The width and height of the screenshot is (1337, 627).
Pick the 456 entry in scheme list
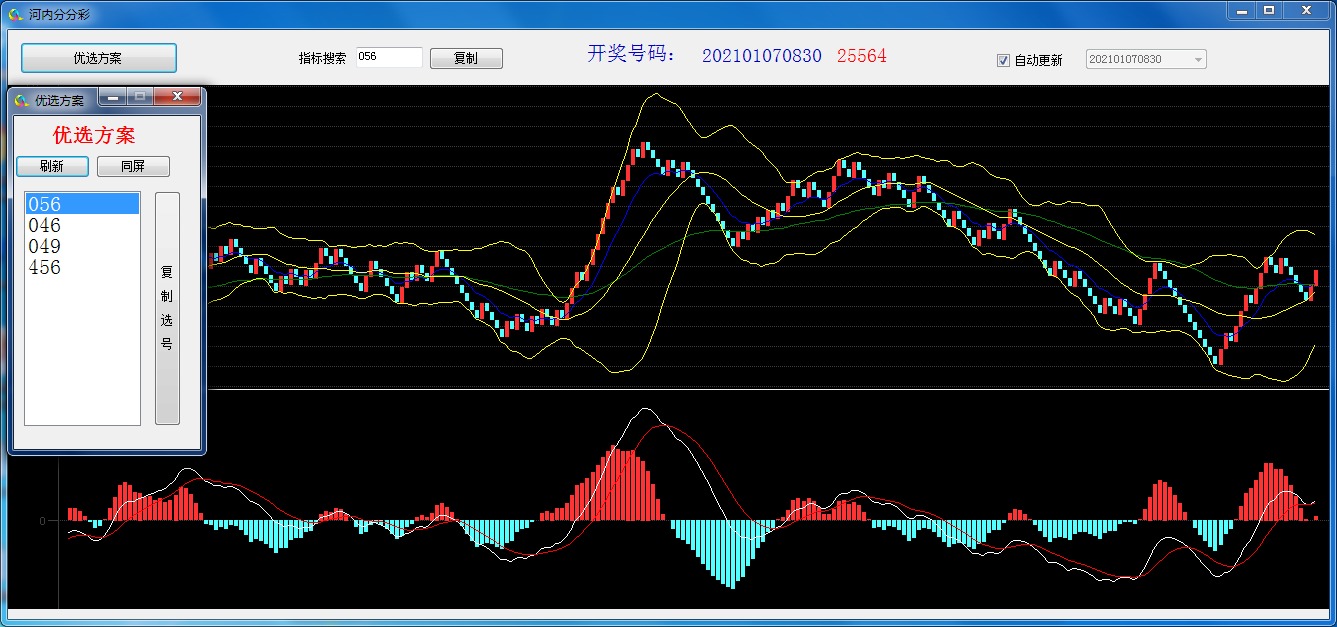[x=82, y=267]
